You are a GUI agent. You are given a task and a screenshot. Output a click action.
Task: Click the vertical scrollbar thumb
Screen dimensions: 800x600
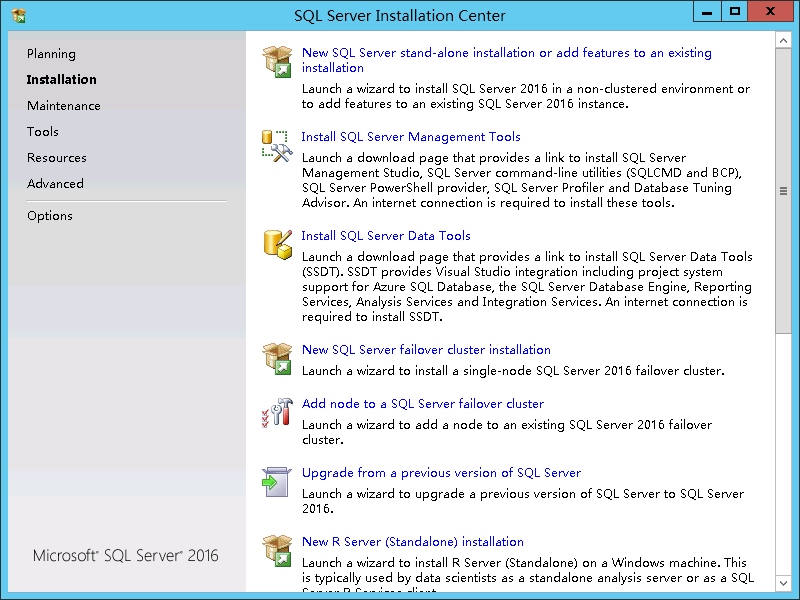(x=783, y=191)
